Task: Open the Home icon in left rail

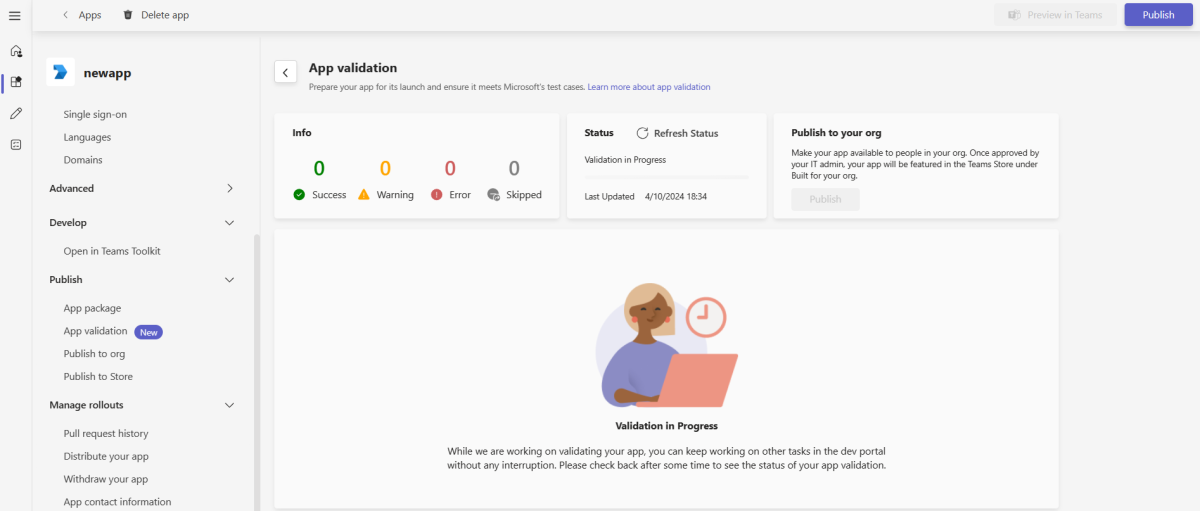Action: [x=16, y=51]
